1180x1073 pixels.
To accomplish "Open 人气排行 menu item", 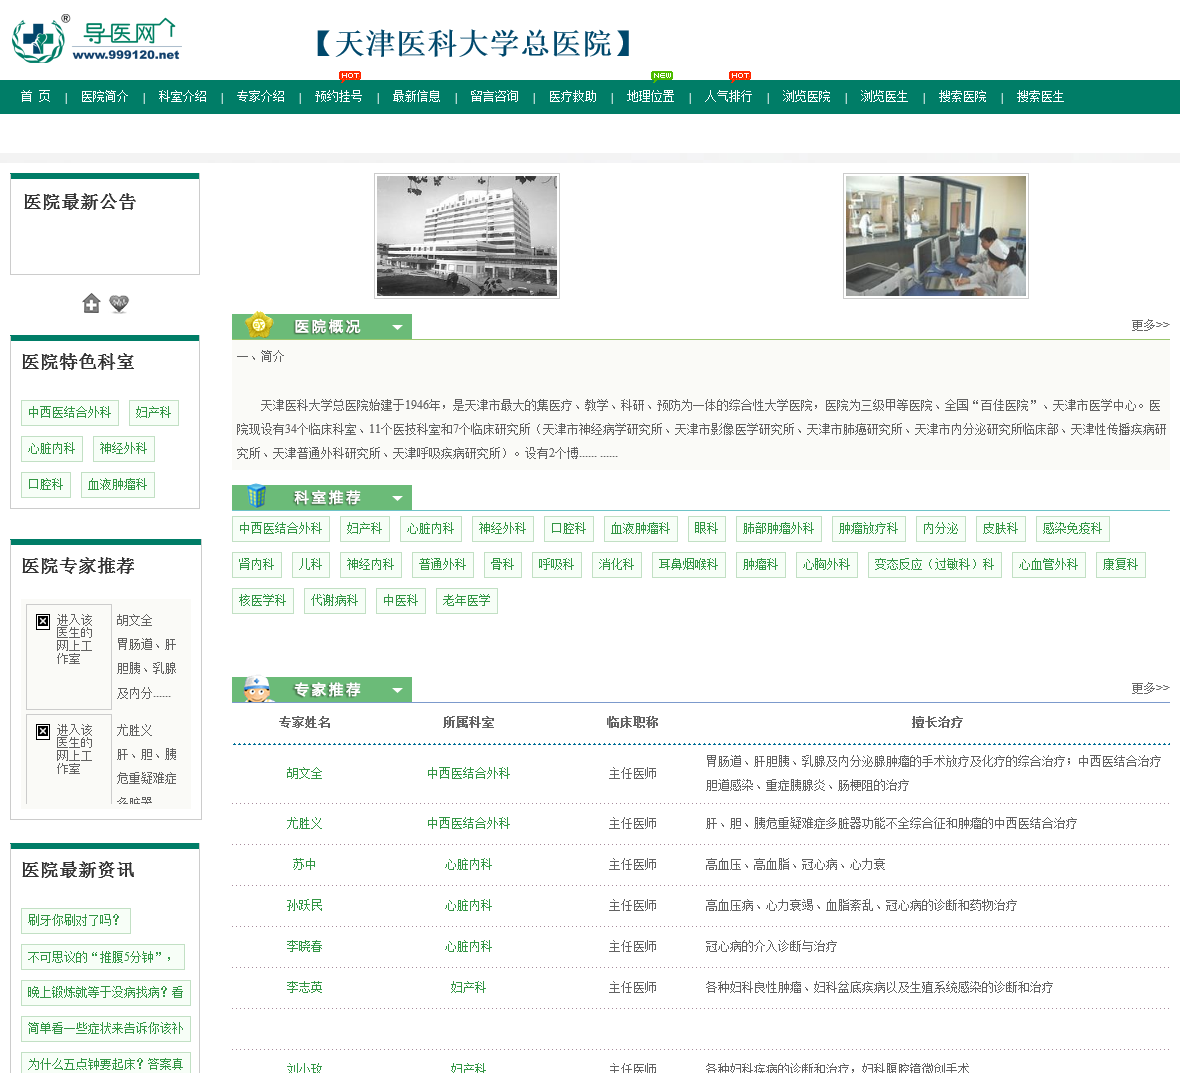I will (x=728, y=96).
